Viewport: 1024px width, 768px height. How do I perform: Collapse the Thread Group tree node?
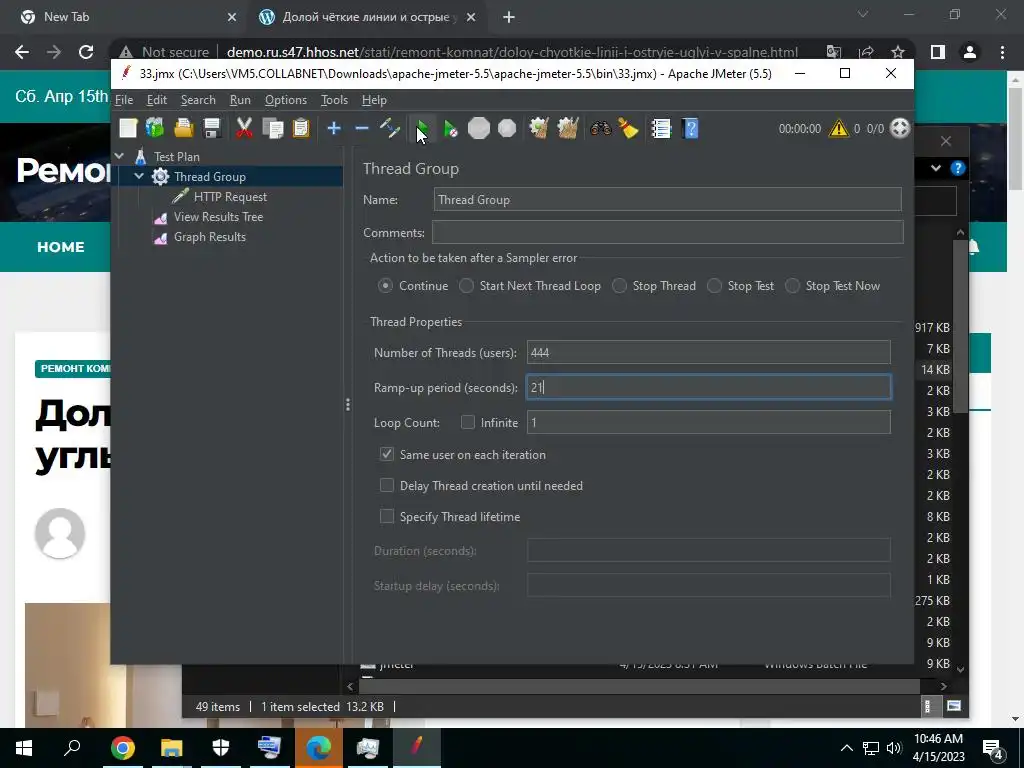tap(139, 176)
